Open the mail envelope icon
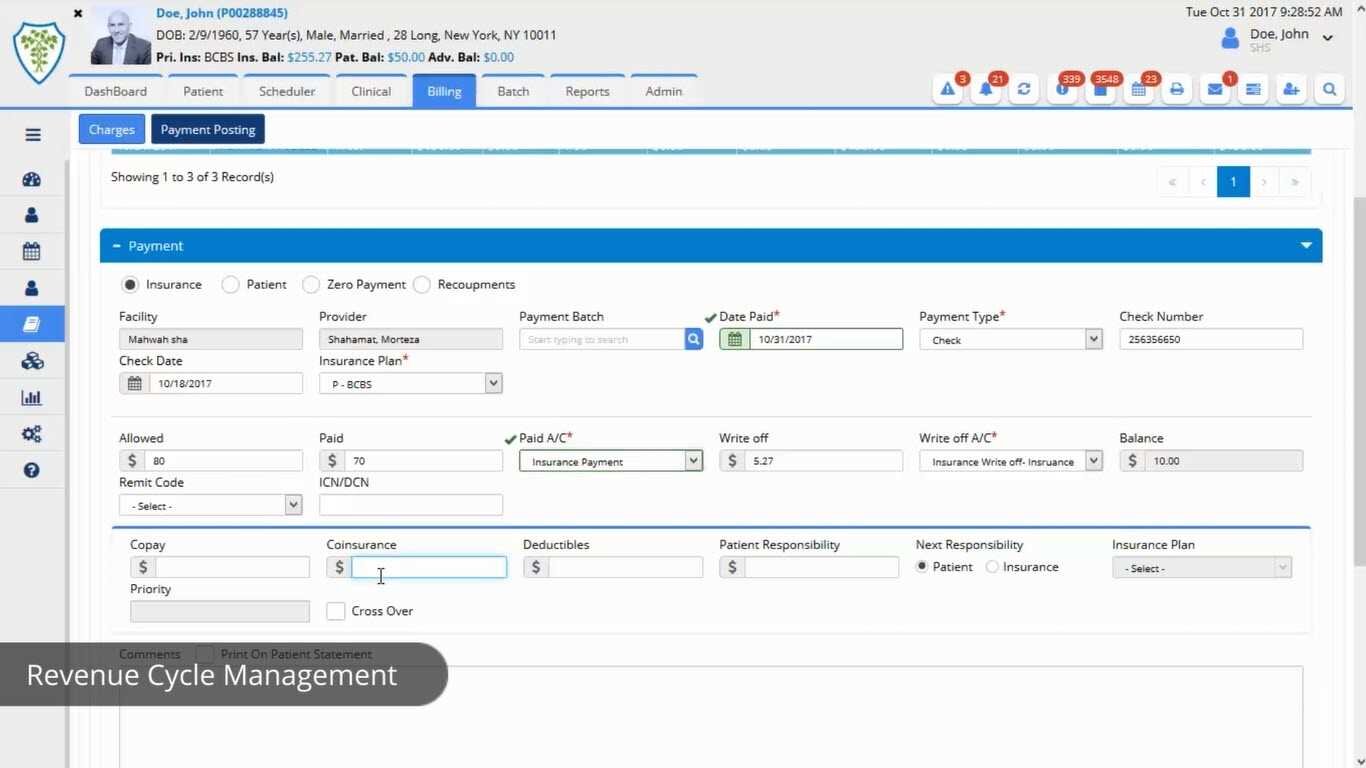Screen dimensions: 1366x768 1215,90
